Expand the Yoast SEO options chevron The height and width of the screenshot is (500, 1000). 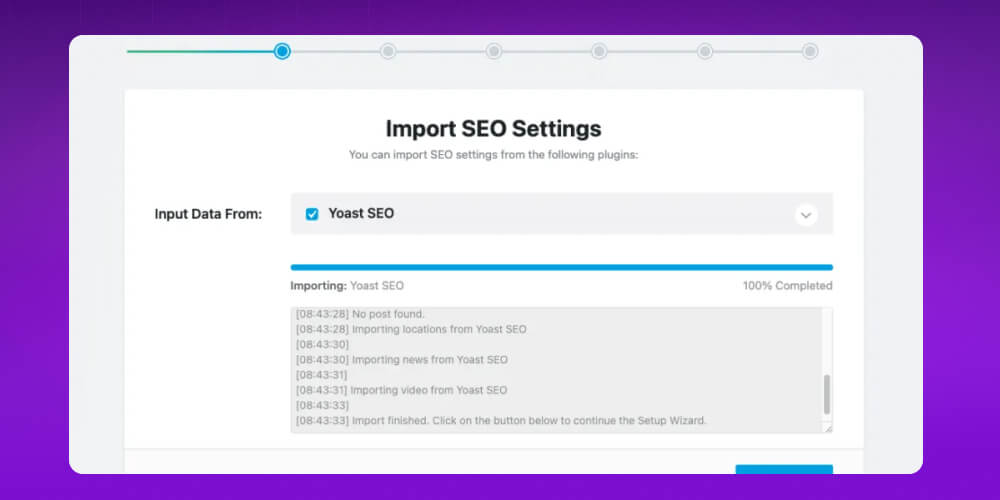click(806, 215)
